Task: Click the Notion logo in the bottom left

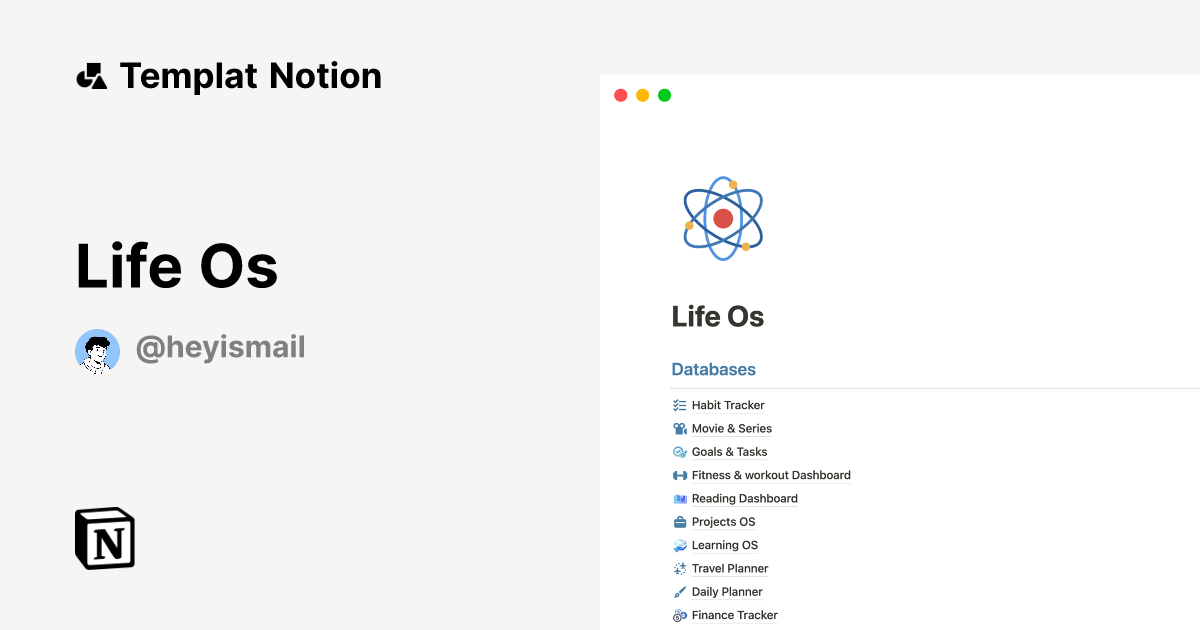Action: [104, 538]
